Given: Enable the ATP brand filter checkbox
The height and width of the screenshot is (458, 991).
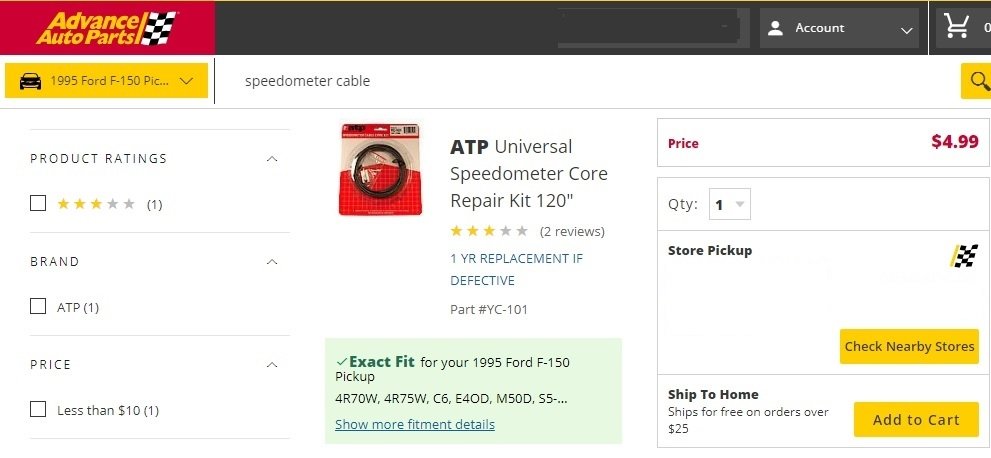Looking at the screenshot, I should click(x=38, y=307).
